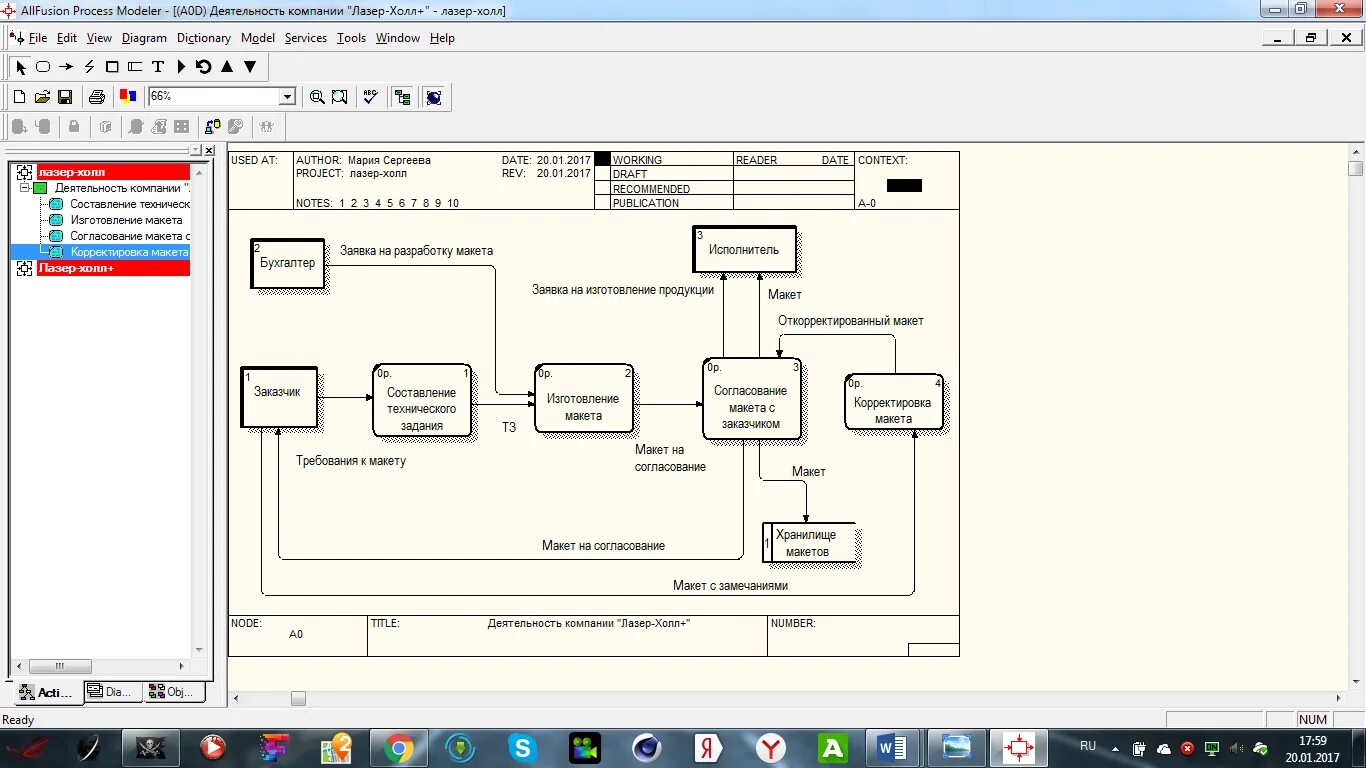This screenshot has width=1366, height=768.
Task: Select the Заказчик external reference box
Action: pyautogui.click(x=279, y=397)
